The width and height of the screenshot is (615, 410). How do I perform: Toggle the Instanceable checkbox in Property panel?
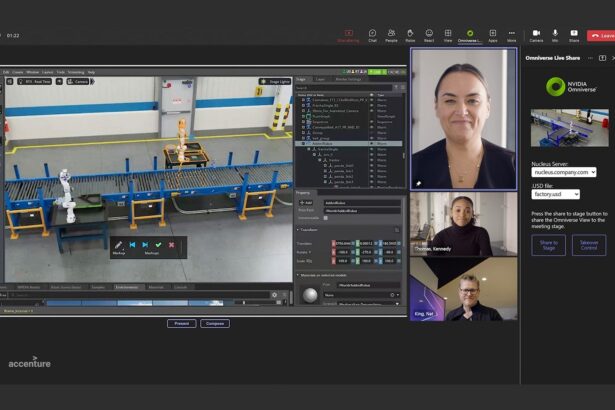tap(325, 218)
